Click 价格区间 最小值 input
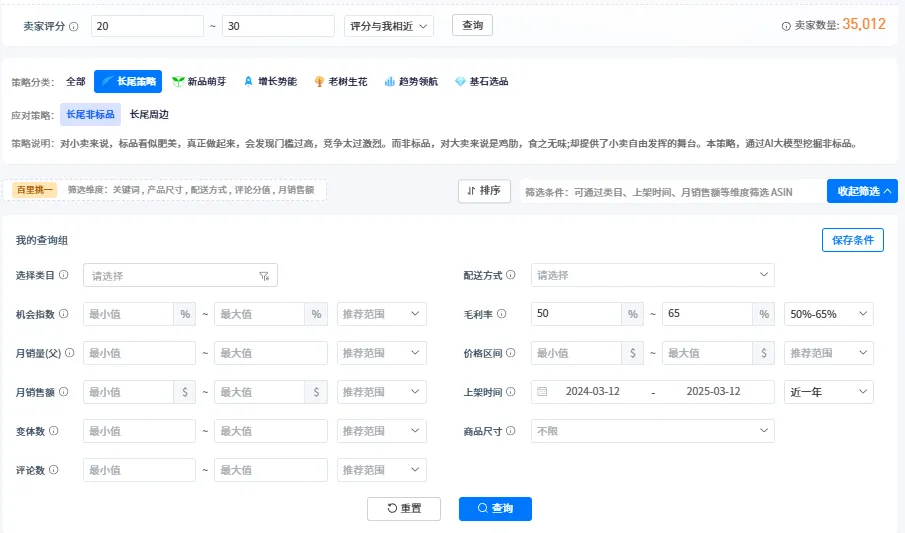The width and height of the screenshot is (905, 533). 576,353
